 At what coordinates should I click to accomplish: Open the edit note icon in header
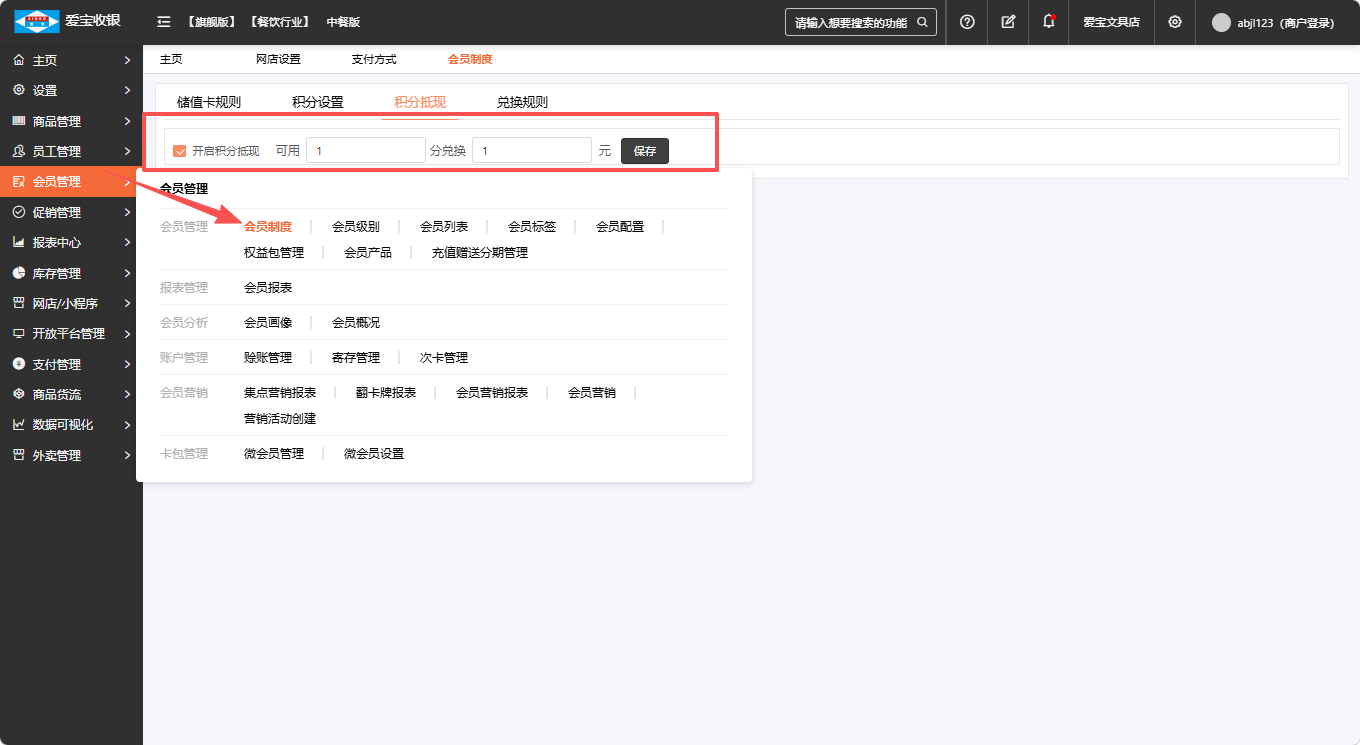pos(1008,22)
